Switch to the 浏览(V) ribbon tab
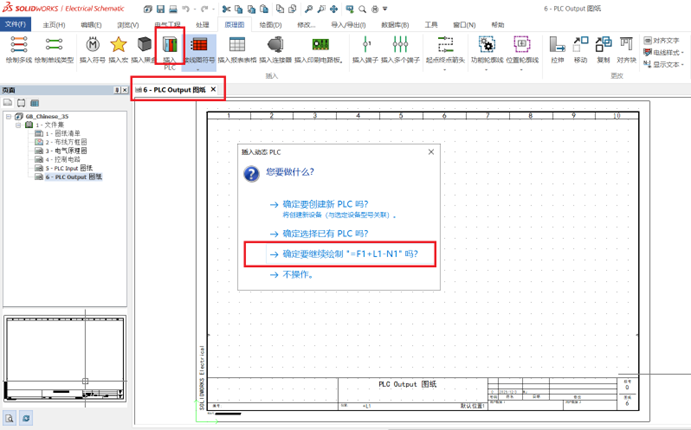Viewport: 691px width, 430px height. (x=128, y=25)
